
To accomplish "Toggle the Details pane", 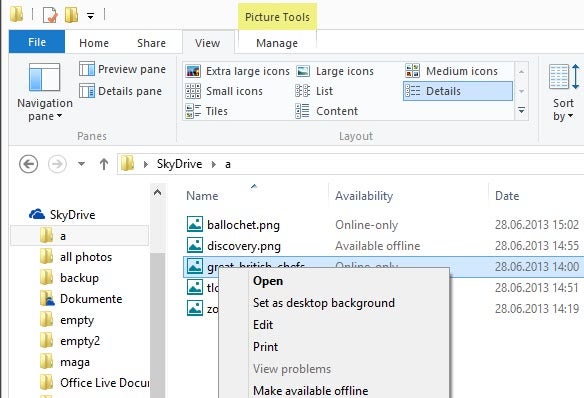I will coord(121,91).
